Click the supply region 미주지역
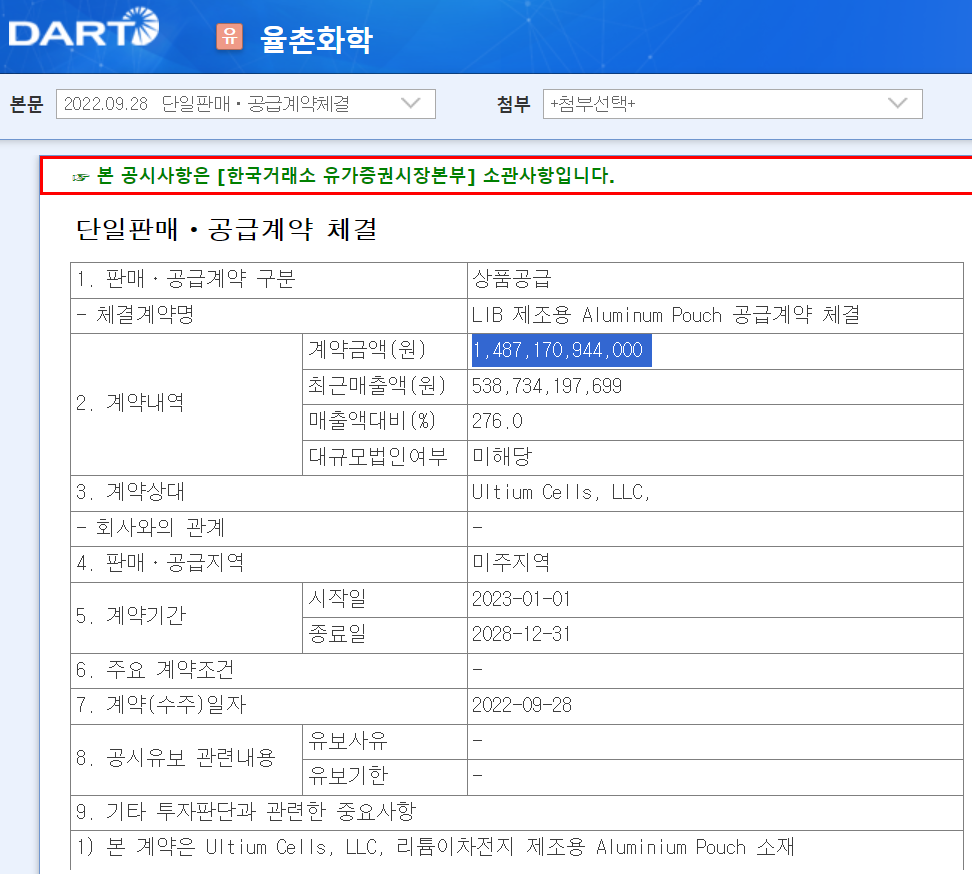972x874 pixels. pyautogui.click(x=511, y=563)
